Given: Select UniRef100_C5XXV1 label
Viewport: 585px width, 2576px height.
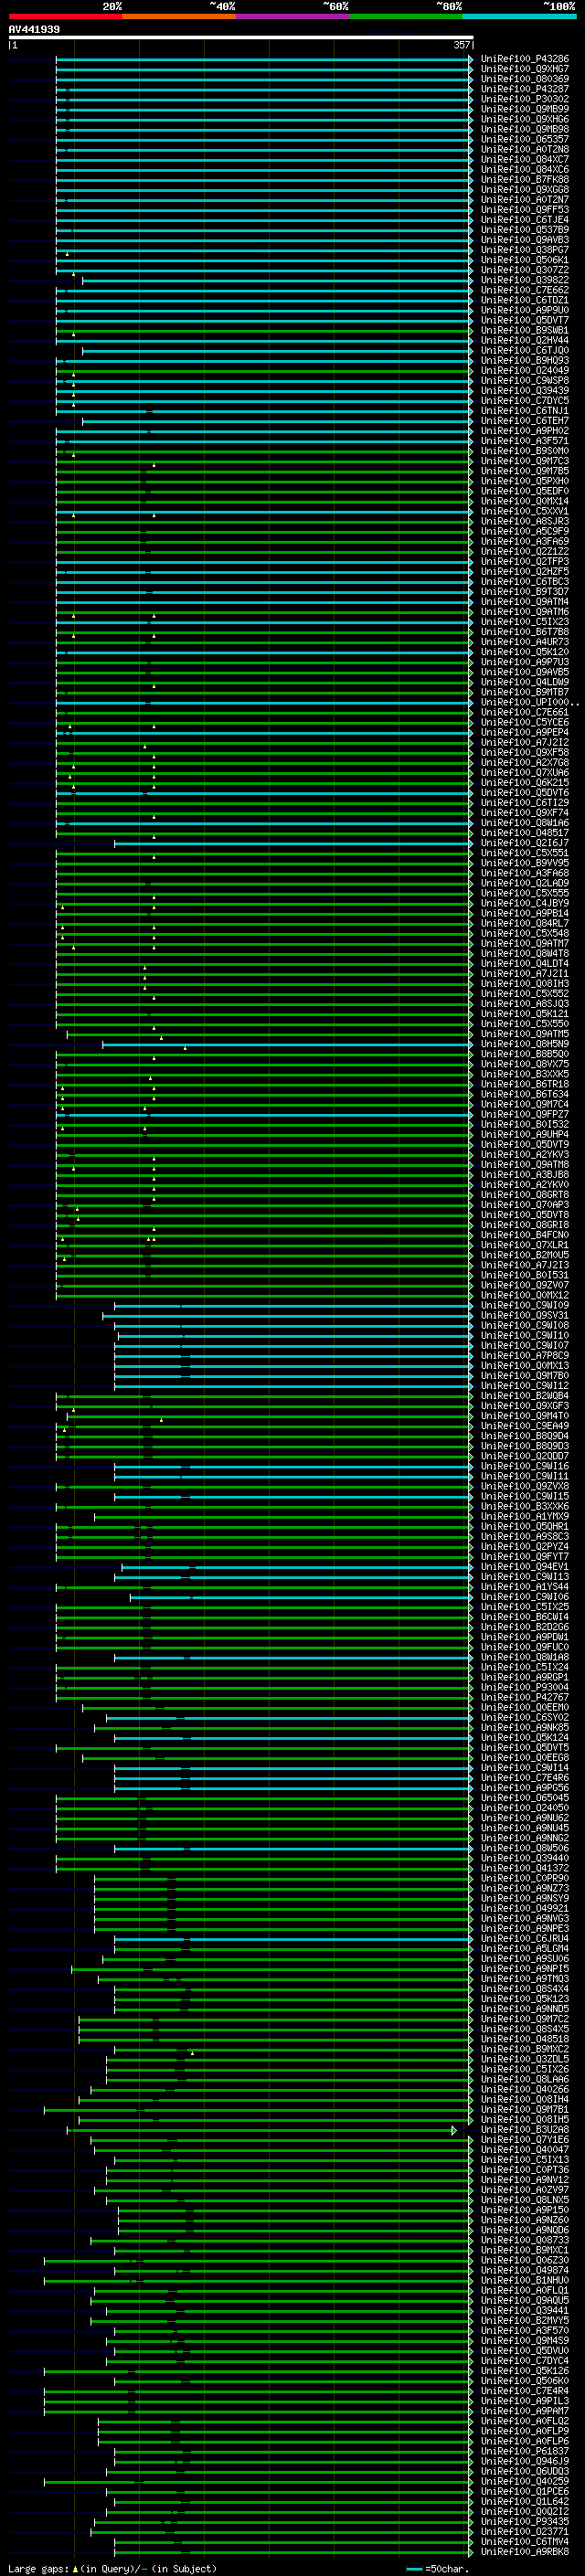Looking at the screenshot, I should tap(525, 511).
